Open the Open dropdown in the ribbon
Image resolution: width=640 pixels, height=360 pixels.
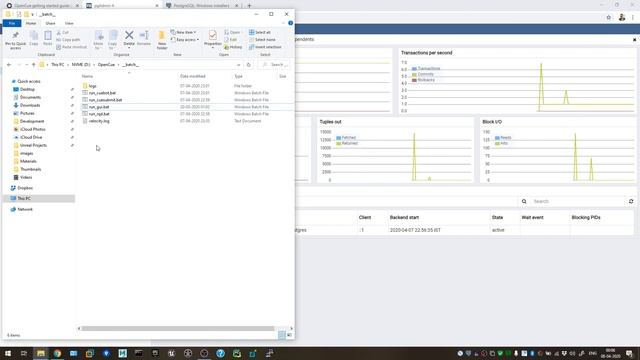click(x=232, y=32)
